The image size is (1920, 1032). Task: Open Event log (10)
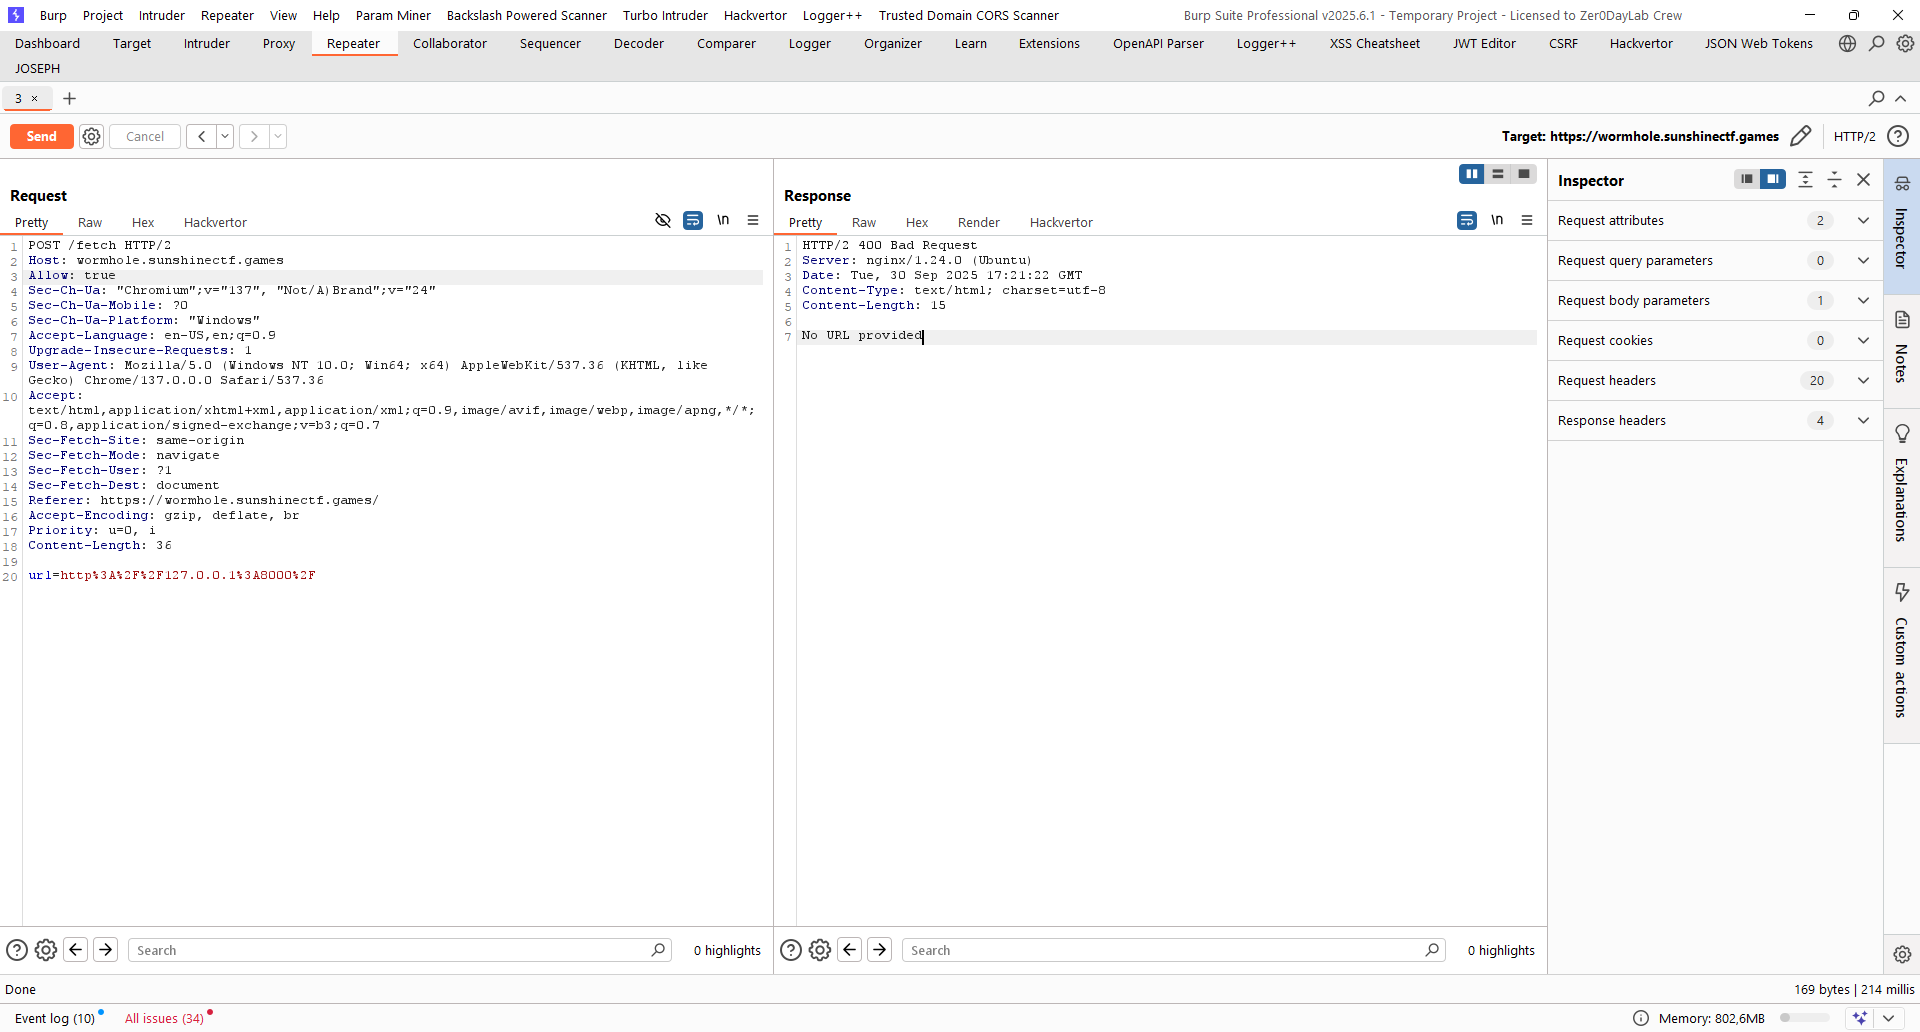pyautogui.click(x=55, y=1018)
